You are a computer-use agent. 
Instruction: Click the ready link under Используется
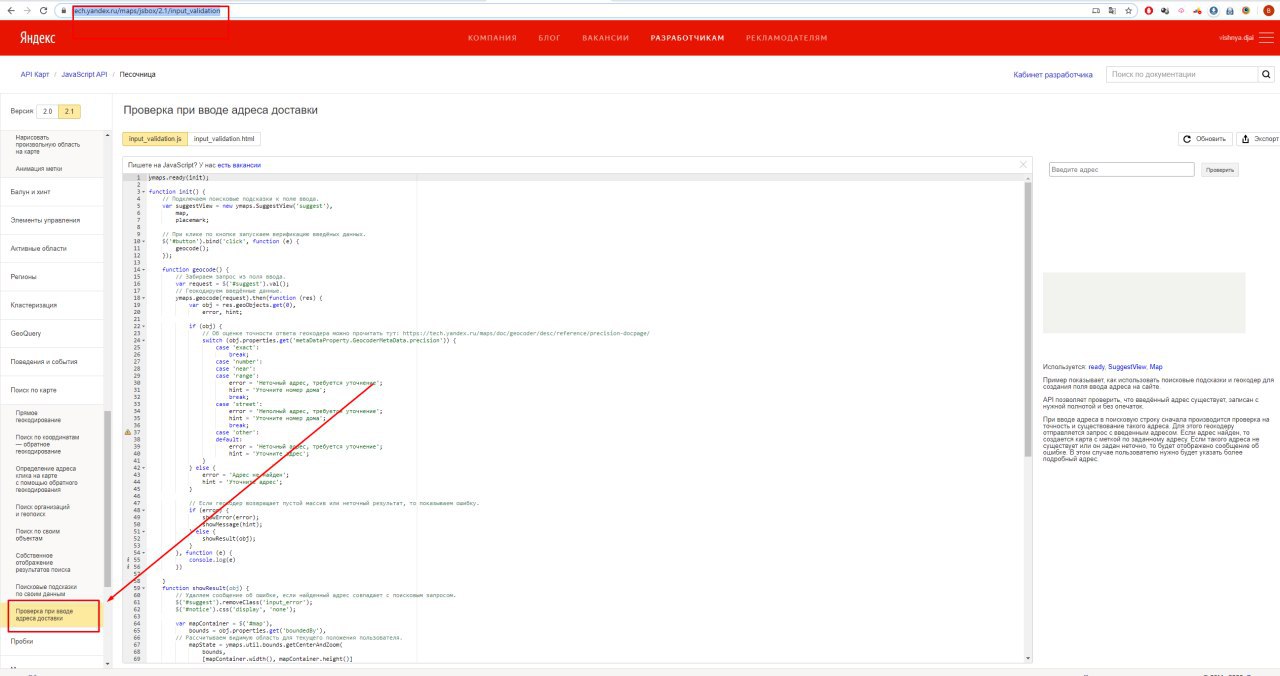pos(1096,367)
